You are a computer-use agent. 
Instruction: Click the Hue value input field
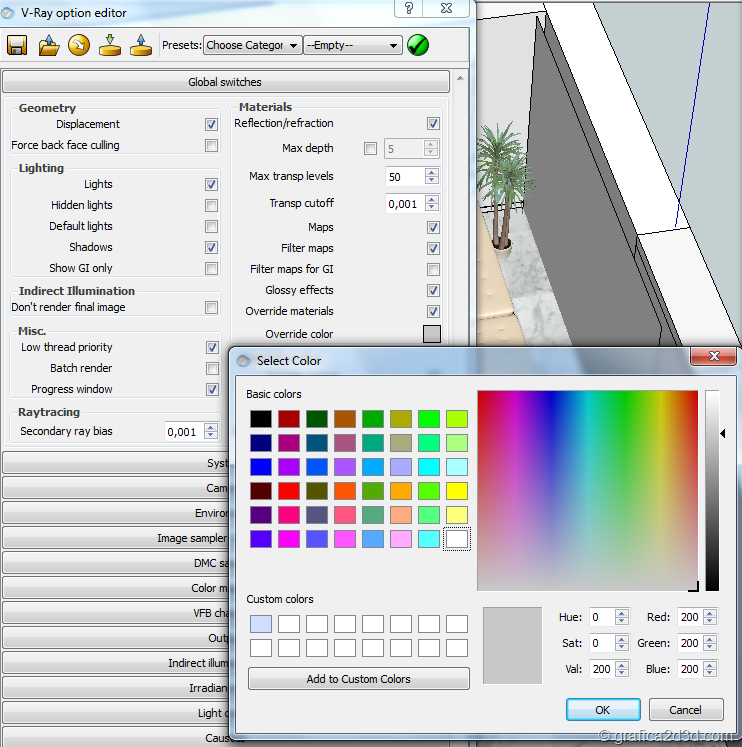click(601, 617)
